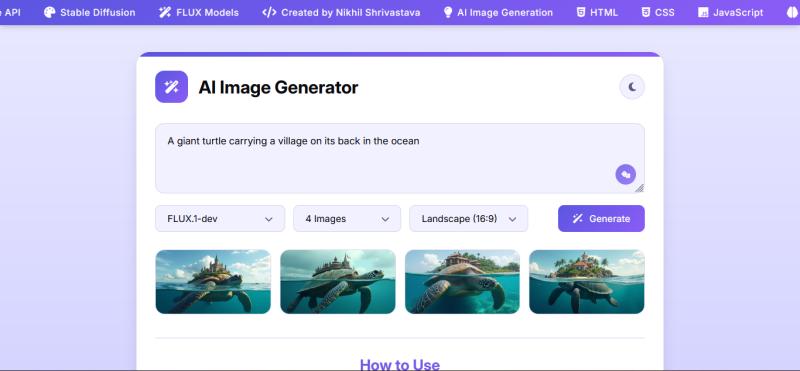Click the AI Image Generation banner text
The height and width of the screenshot is (371, 800).
click(x=505, y=12)
